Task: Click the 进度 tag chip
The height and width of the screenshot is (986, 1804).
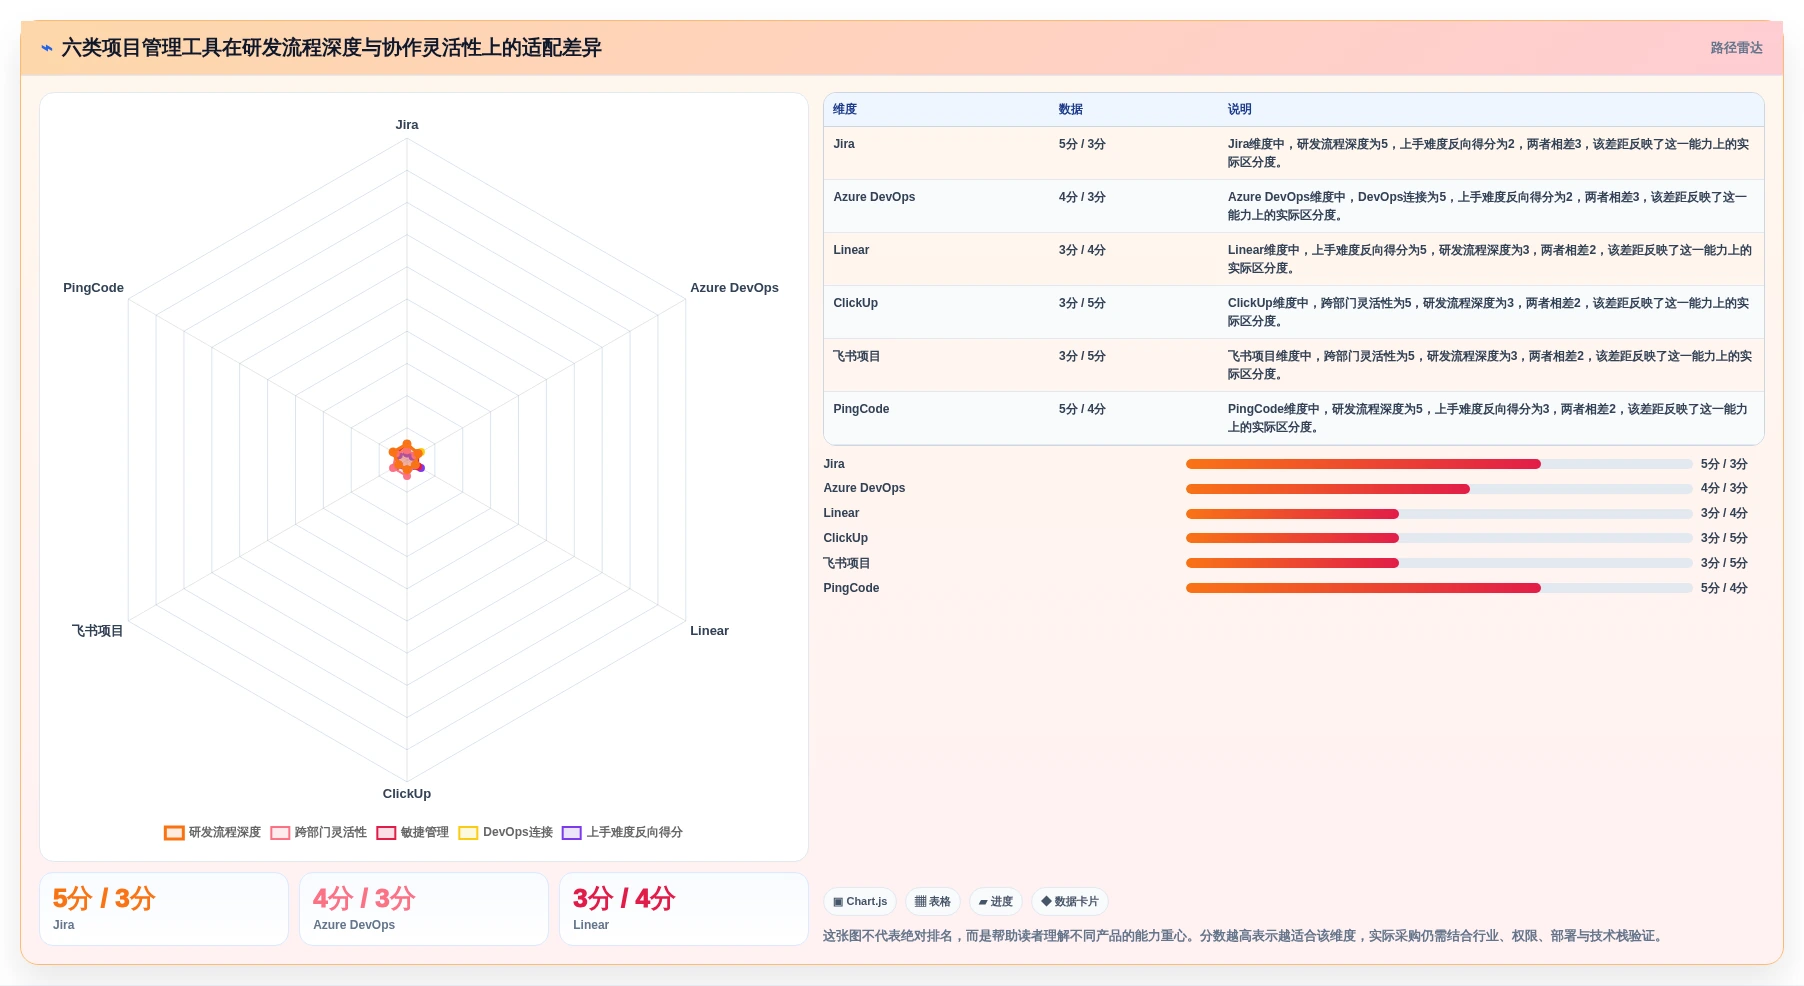Action: tap(996, 902)
